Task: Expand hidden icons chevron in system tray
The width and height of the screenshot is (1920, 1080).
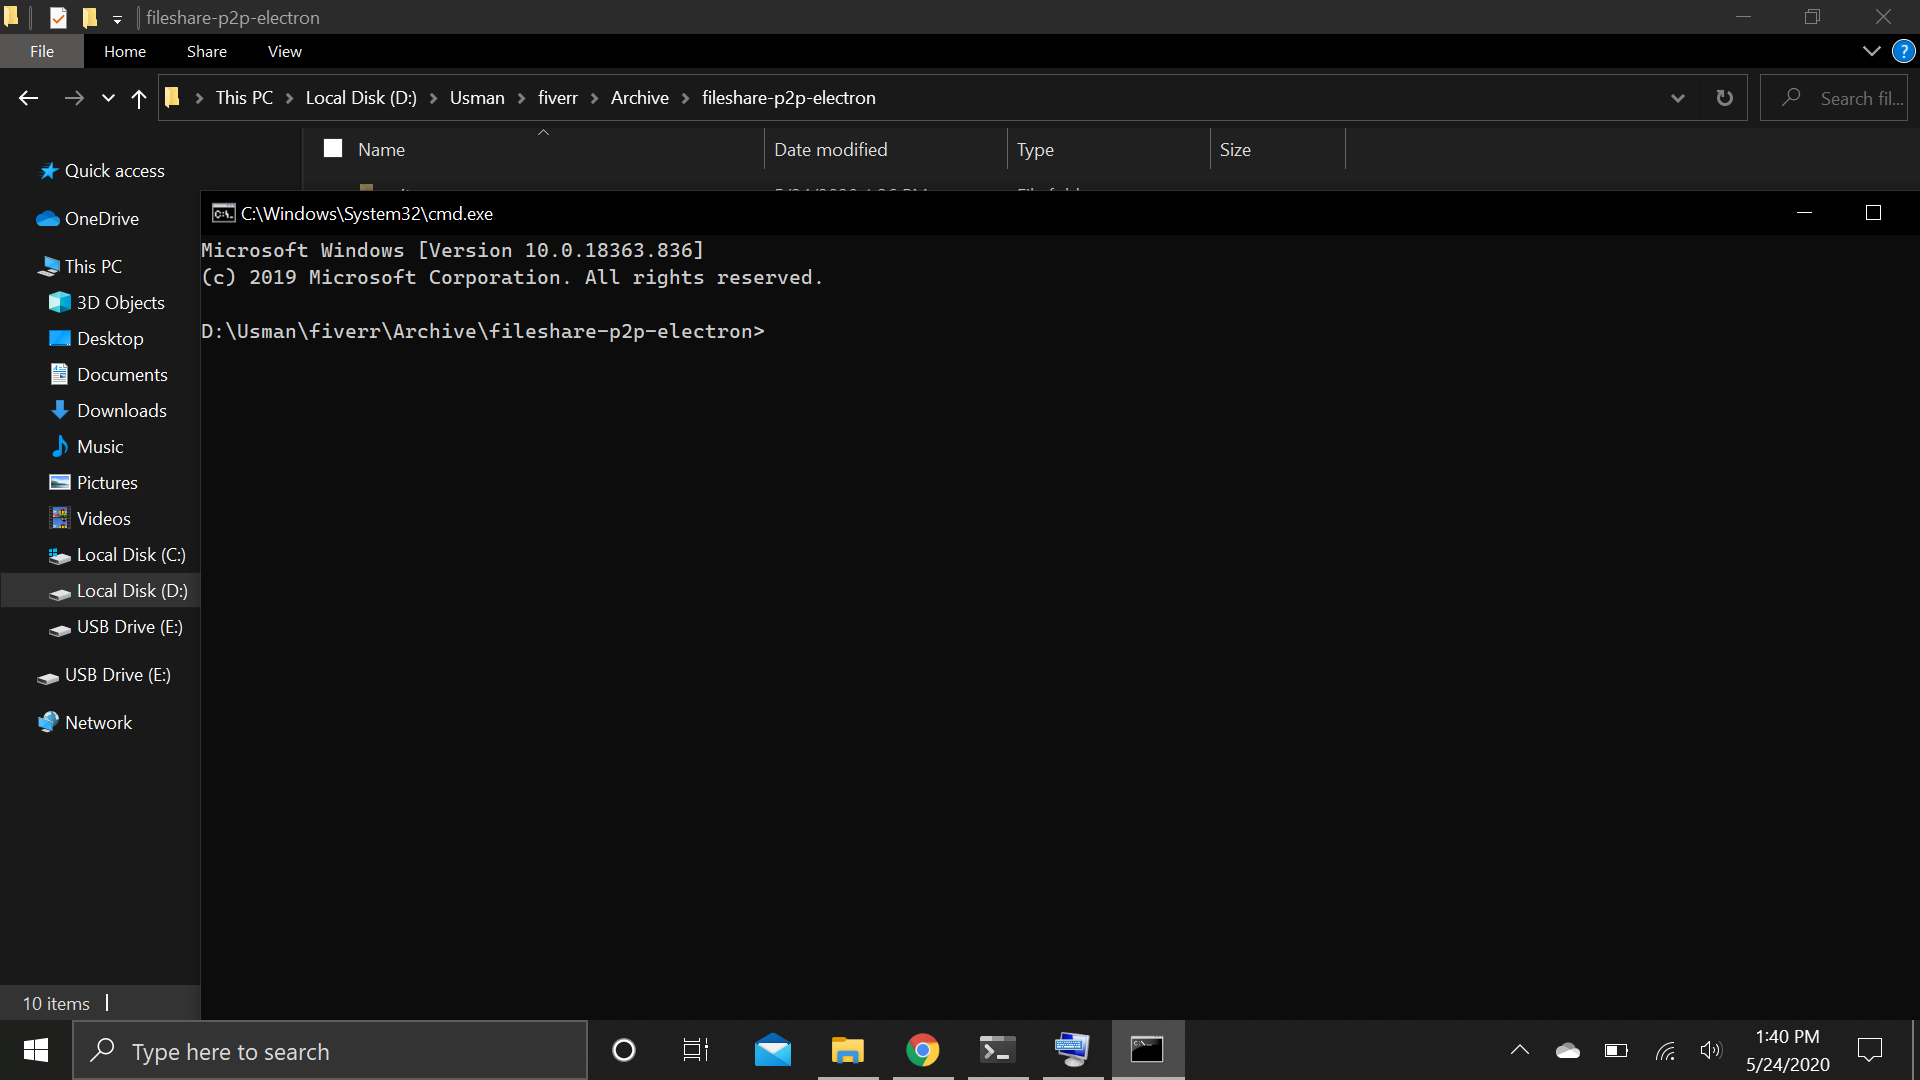Action: [x=1520, y=1051]
